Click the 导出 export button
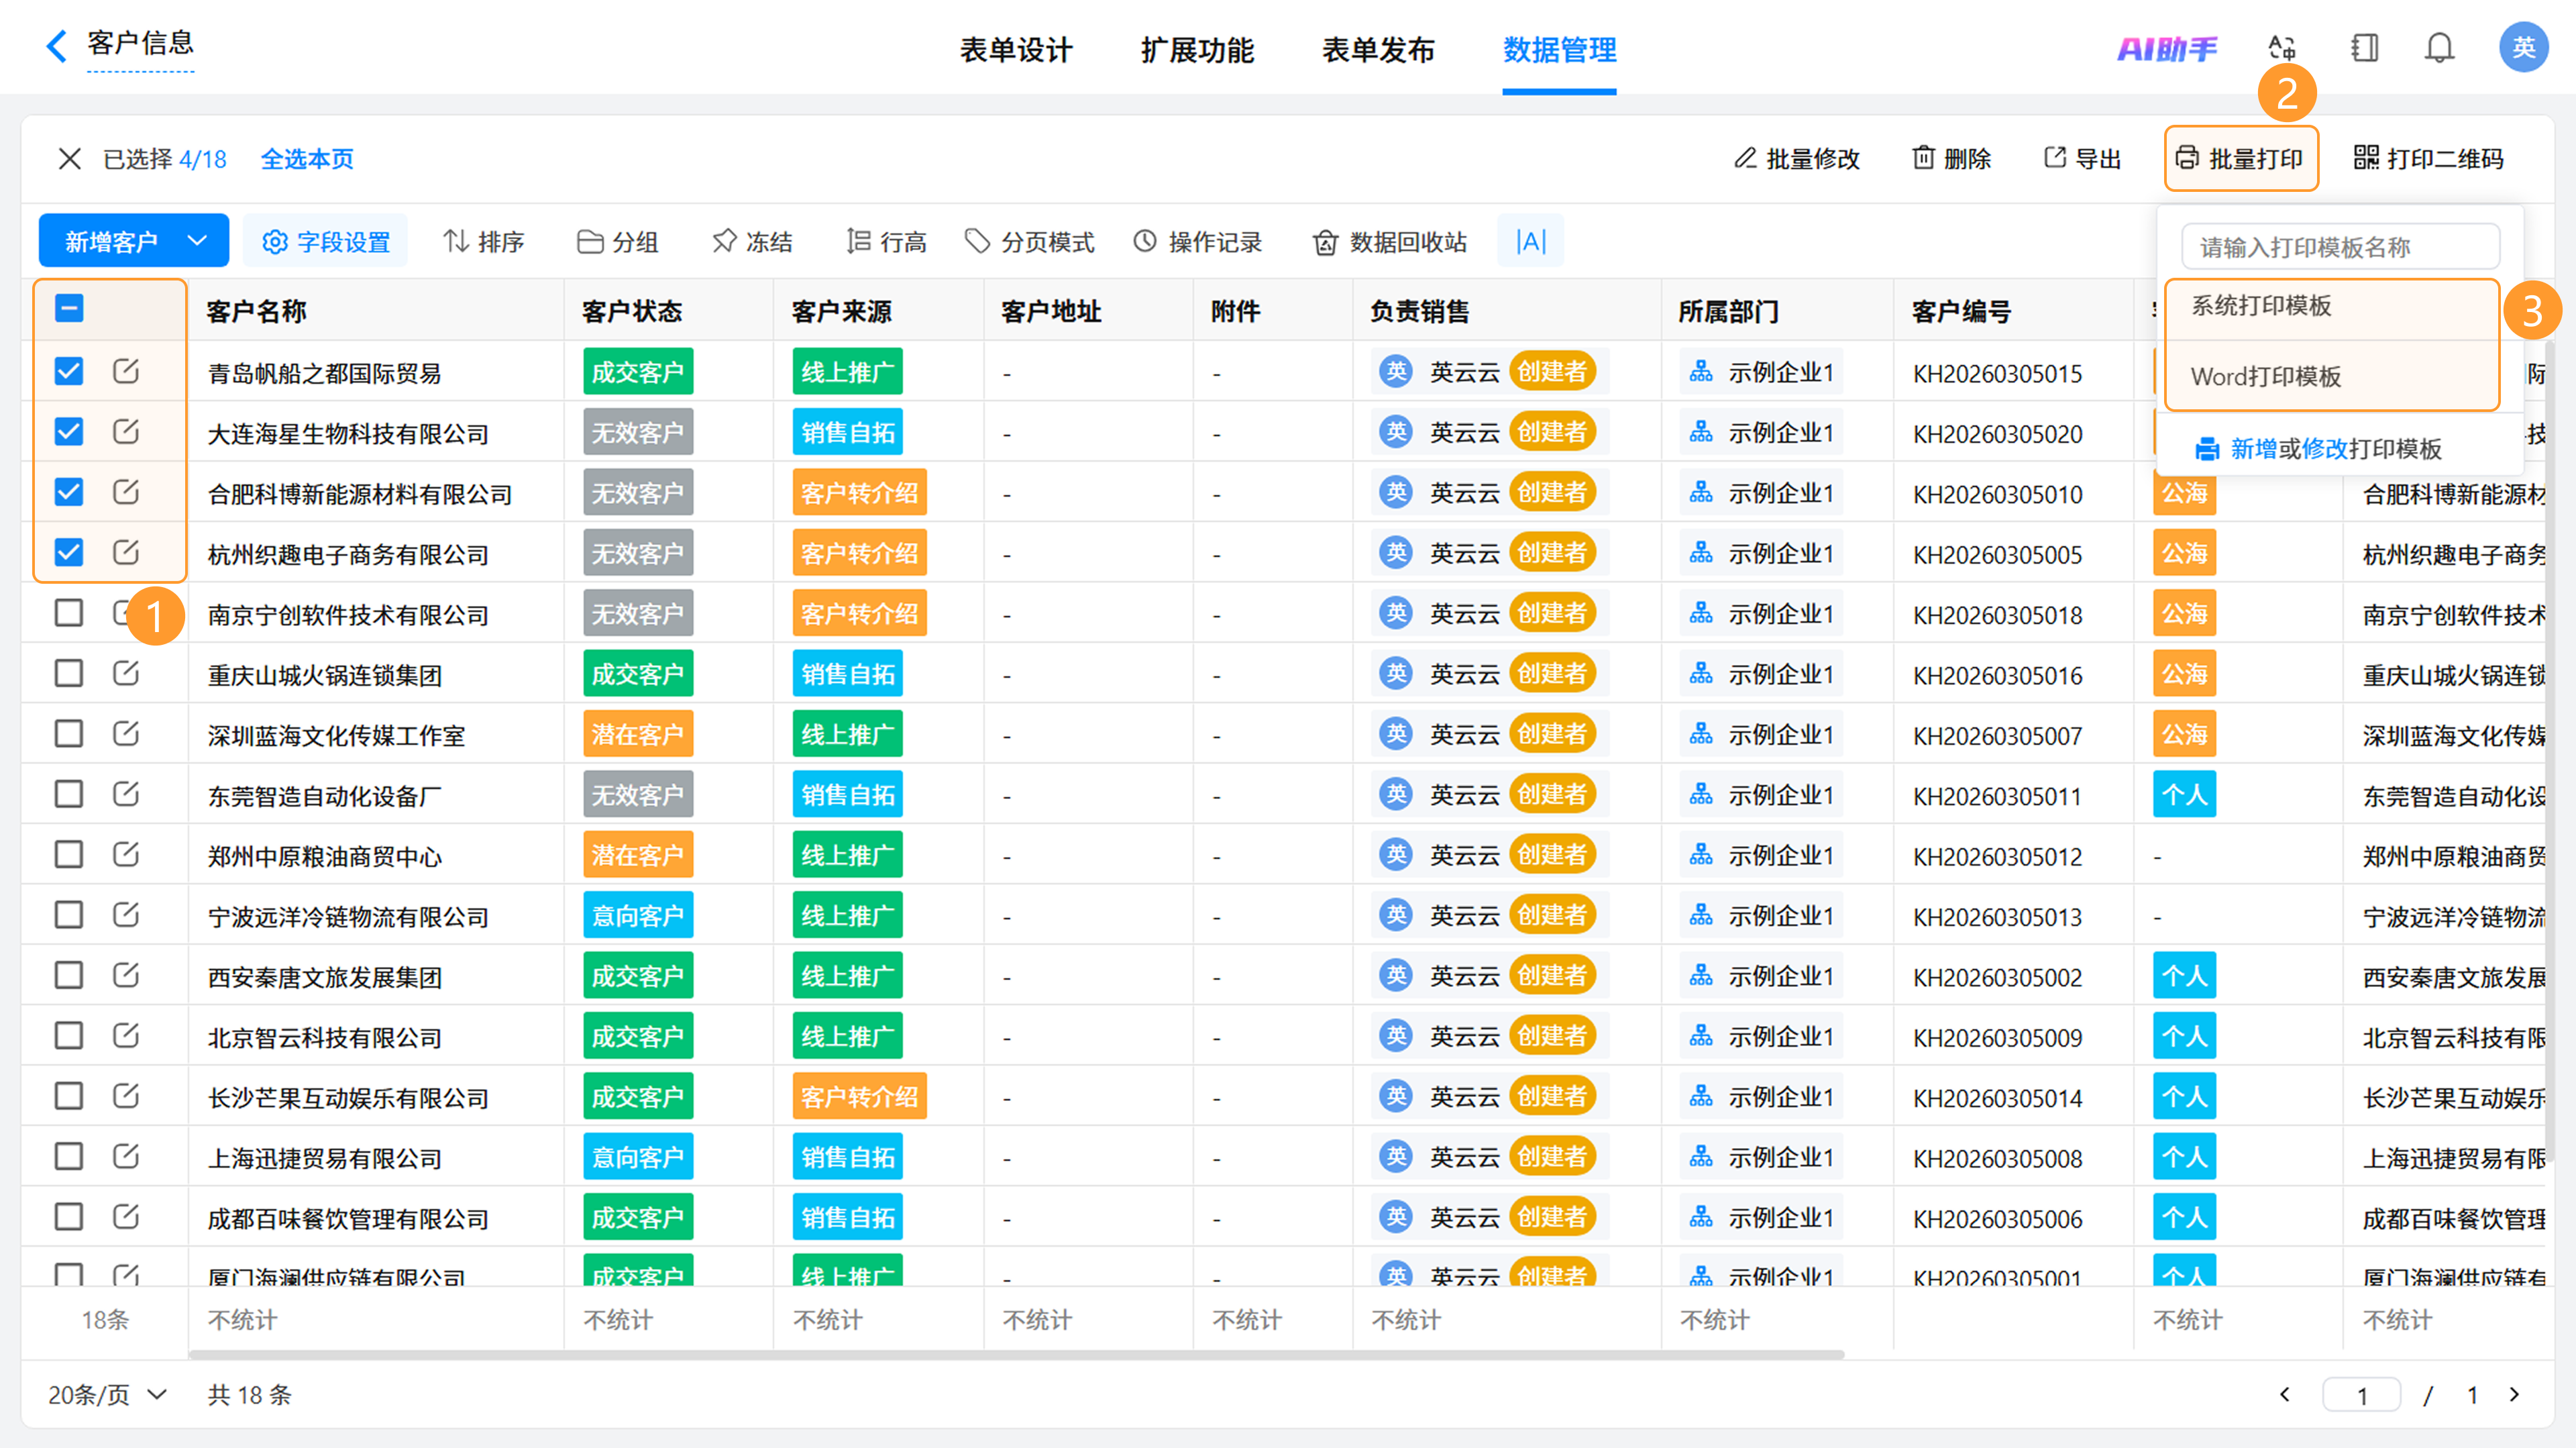 2081,159
